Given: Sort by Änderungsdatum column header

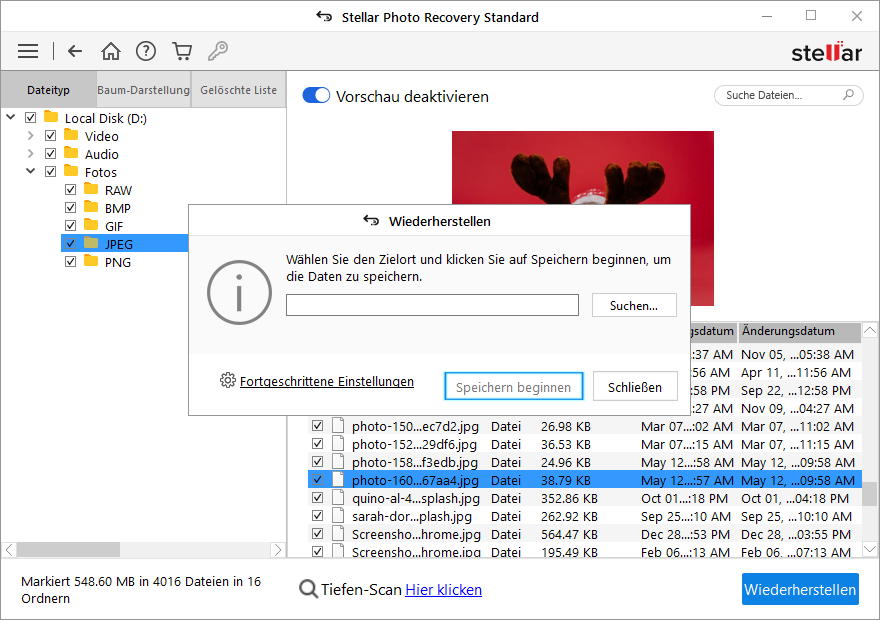Looking at the screenshot, I should (799, 331).
